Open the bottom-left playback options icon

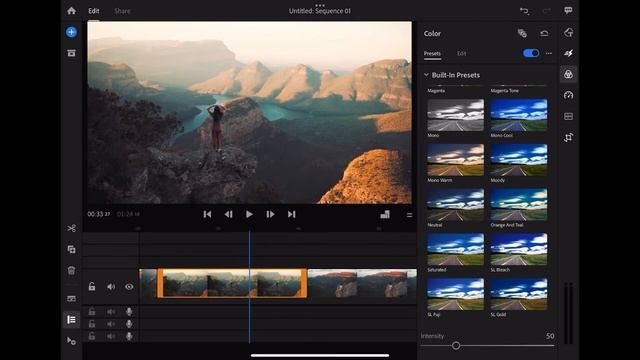pyautogui.click(x=71, y=340)
